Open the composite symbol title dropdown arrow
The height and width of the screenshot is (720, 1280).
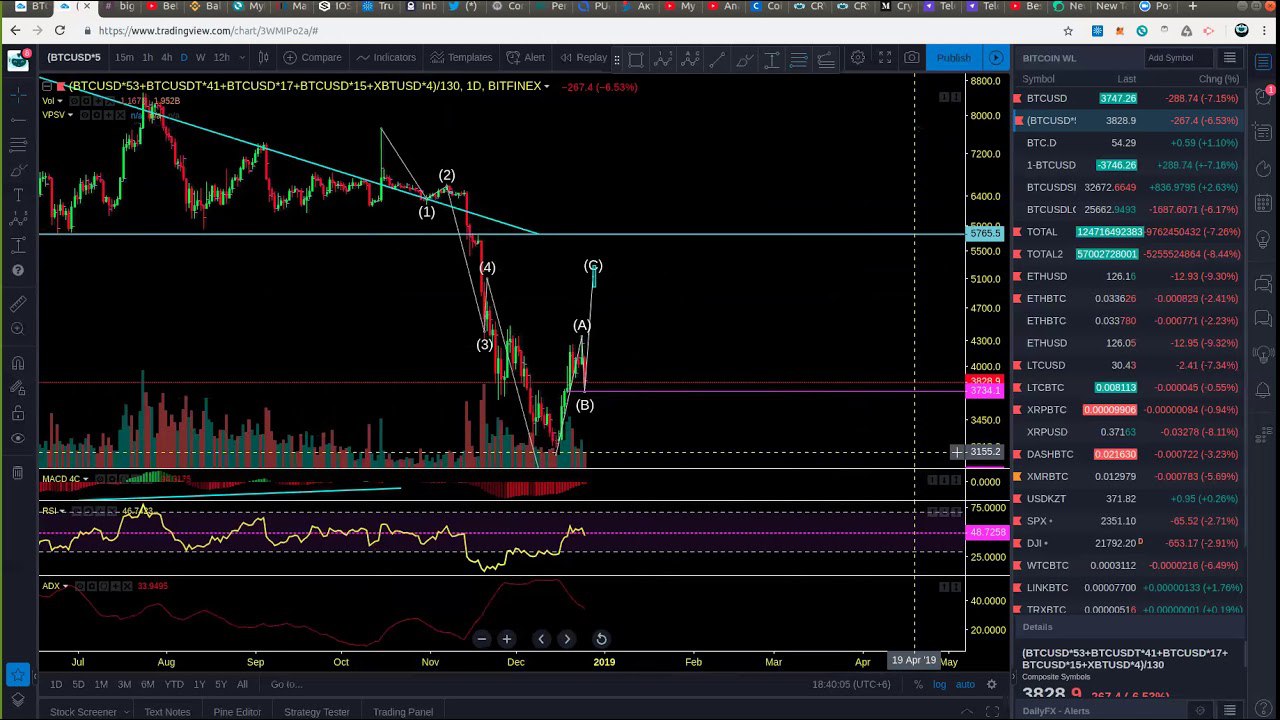pyautogui.click(x=547, y=87)
